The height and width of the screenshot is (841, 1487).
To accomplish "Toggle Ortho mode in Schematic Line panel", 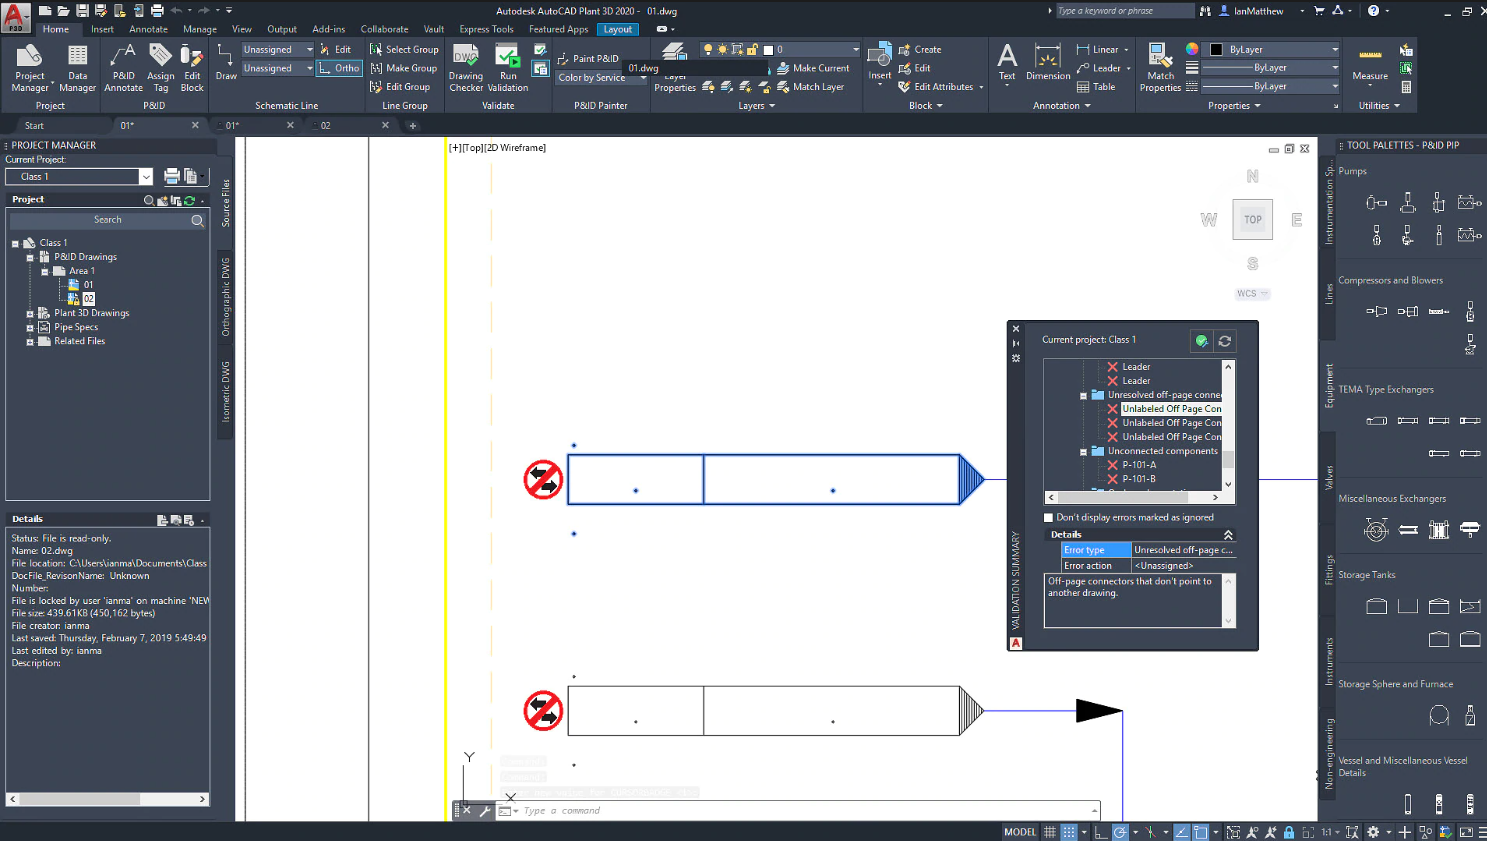I will 338,68.
